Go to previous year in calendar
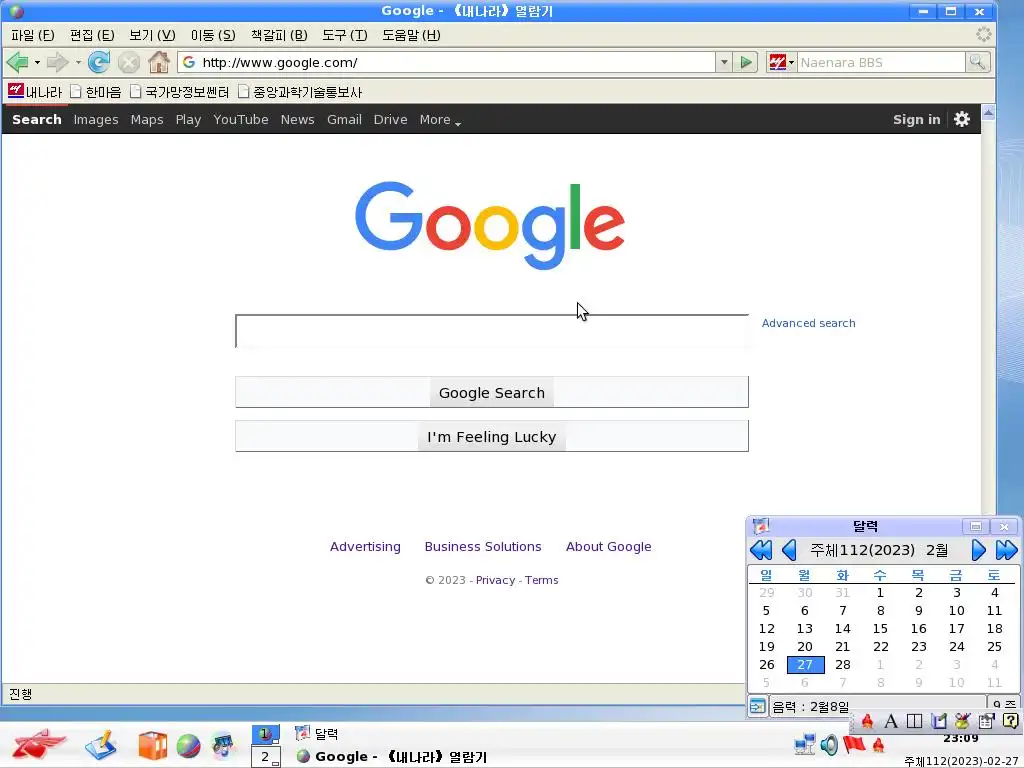This screenshot has width=1024, height=768. (761, 550)
